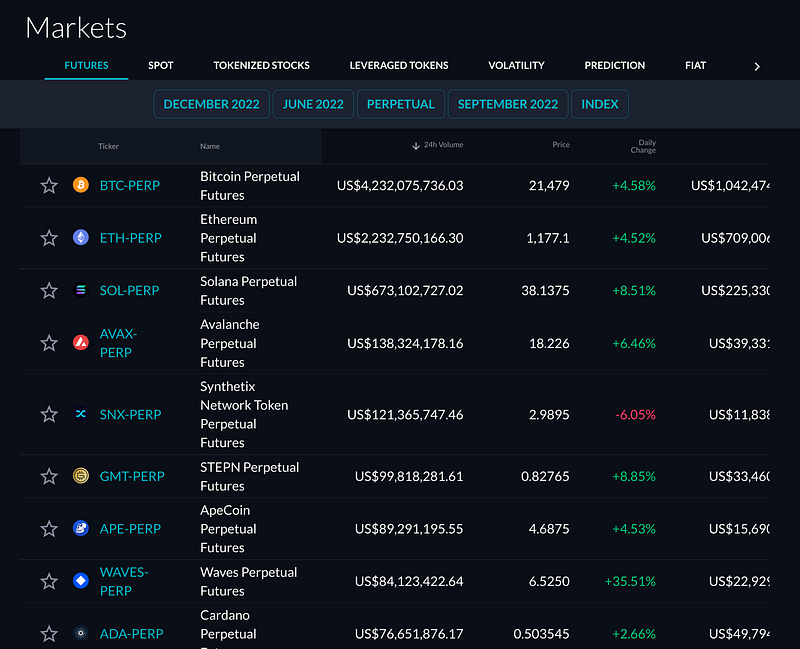Sort markets by Daily Change column
Viewport: 800px width, 649px height.
click(643, 146)
